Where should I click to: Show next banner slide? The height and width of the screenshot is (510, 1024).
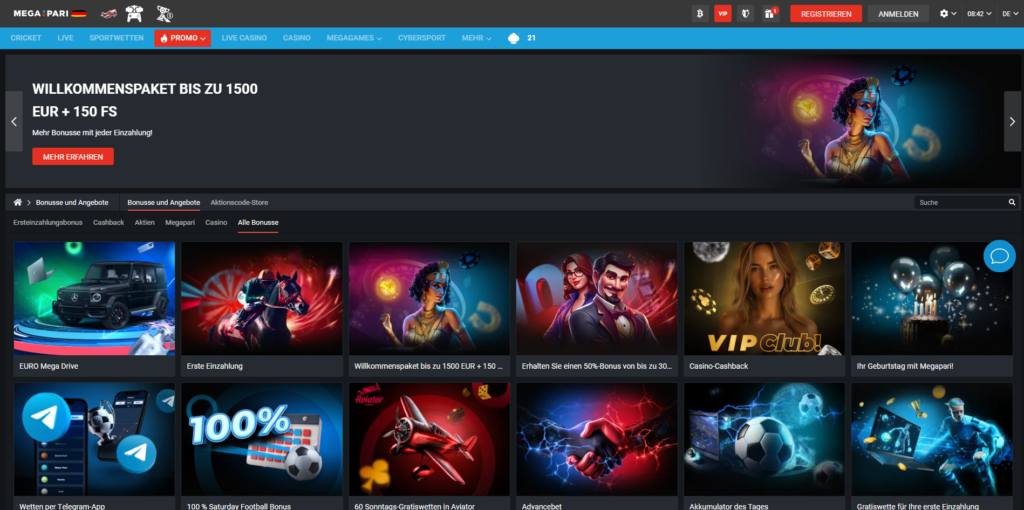pyautogui.click(x=1012, y=121)
